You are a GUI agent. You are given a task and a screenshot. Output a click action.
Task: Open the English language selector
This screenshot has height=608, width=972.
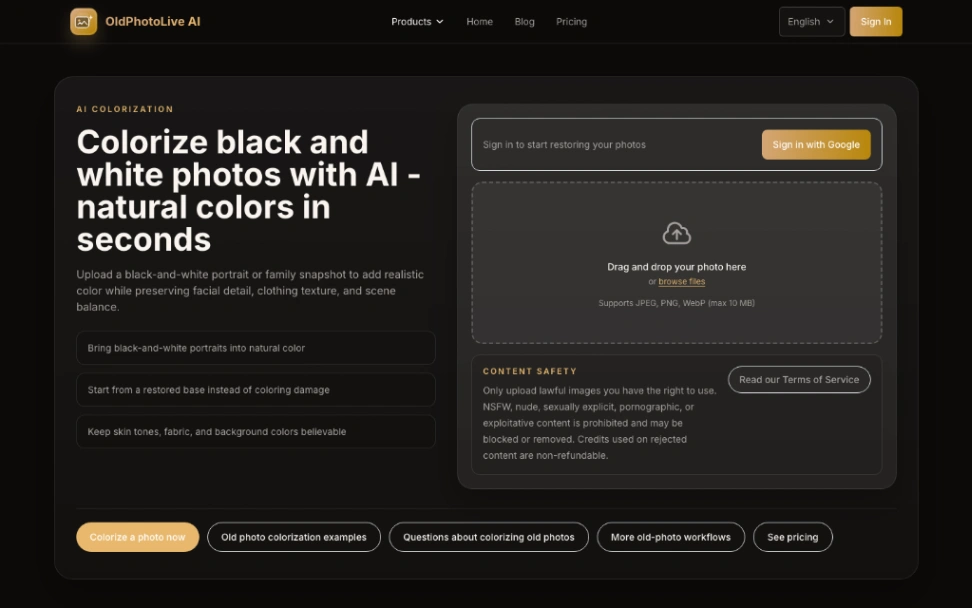pos(811,22)
